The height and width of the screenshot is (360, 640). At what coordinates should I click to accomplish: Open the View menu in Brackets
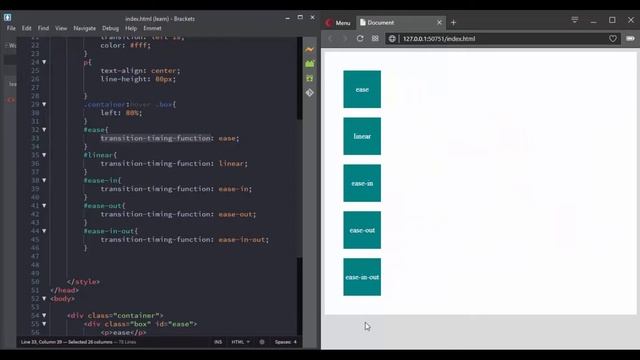point(61,28)
